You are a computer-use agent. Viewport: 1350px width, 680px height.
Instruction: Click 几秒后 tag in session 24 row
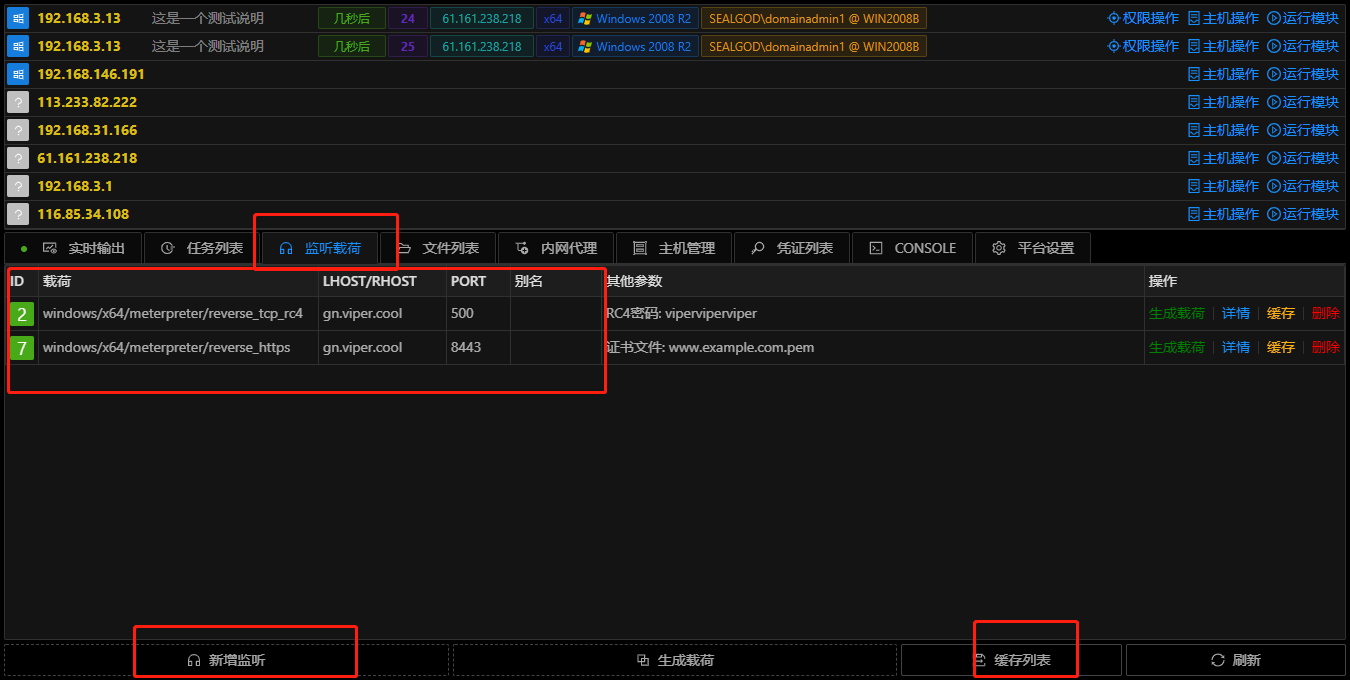click(352, 18)
